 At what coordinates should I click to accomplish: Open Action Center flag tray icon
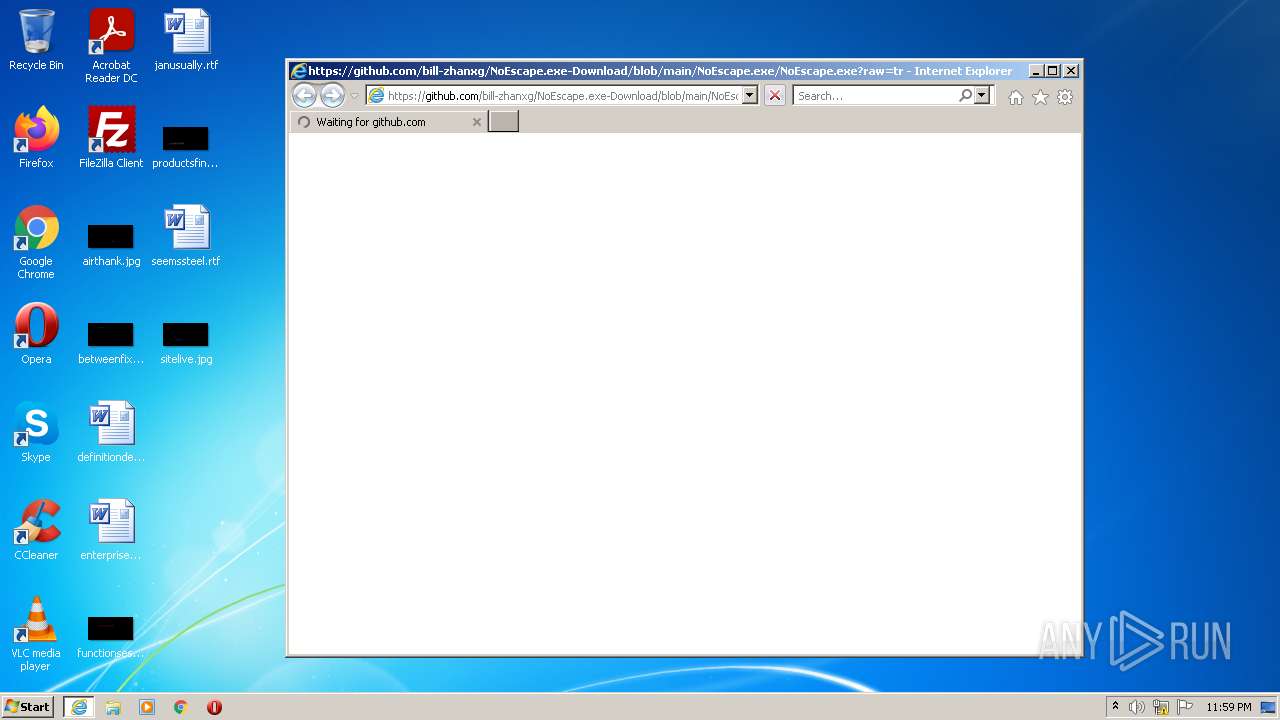point(1184,707)
